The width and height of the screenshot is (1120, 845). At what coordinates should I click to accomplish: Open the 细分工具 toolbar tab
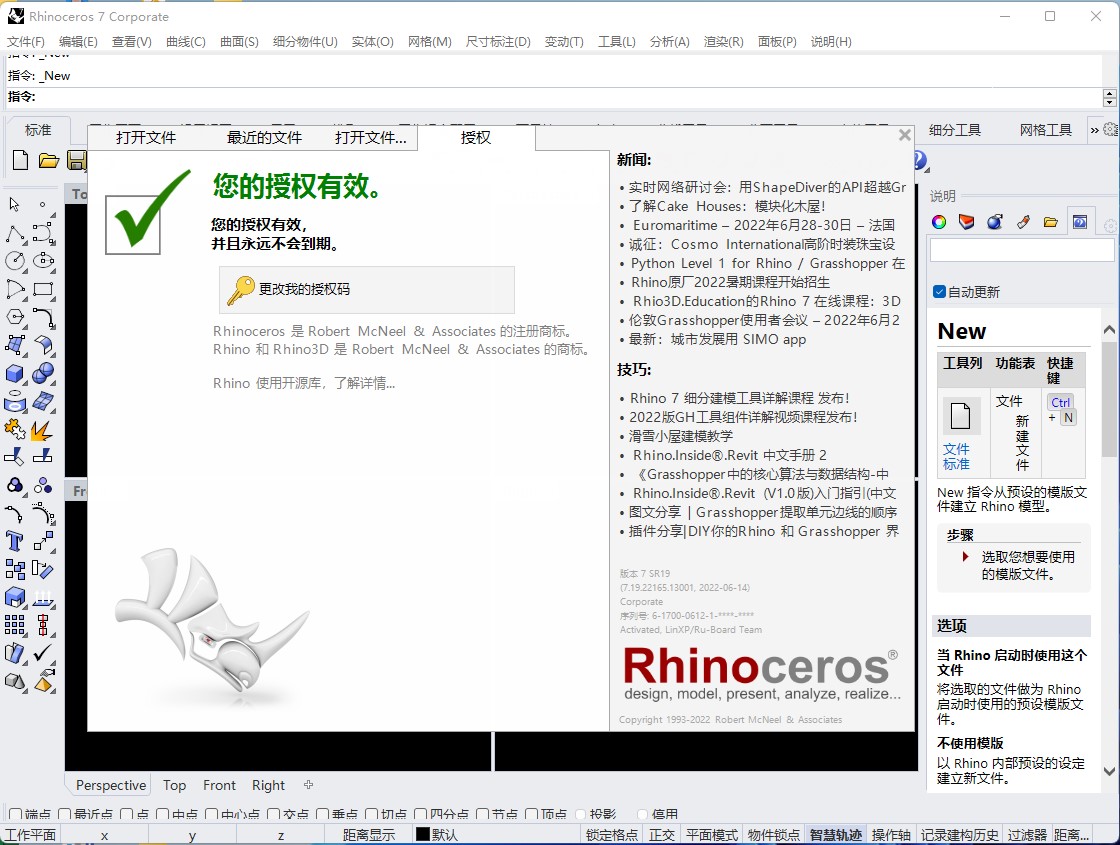pos(955,130)
